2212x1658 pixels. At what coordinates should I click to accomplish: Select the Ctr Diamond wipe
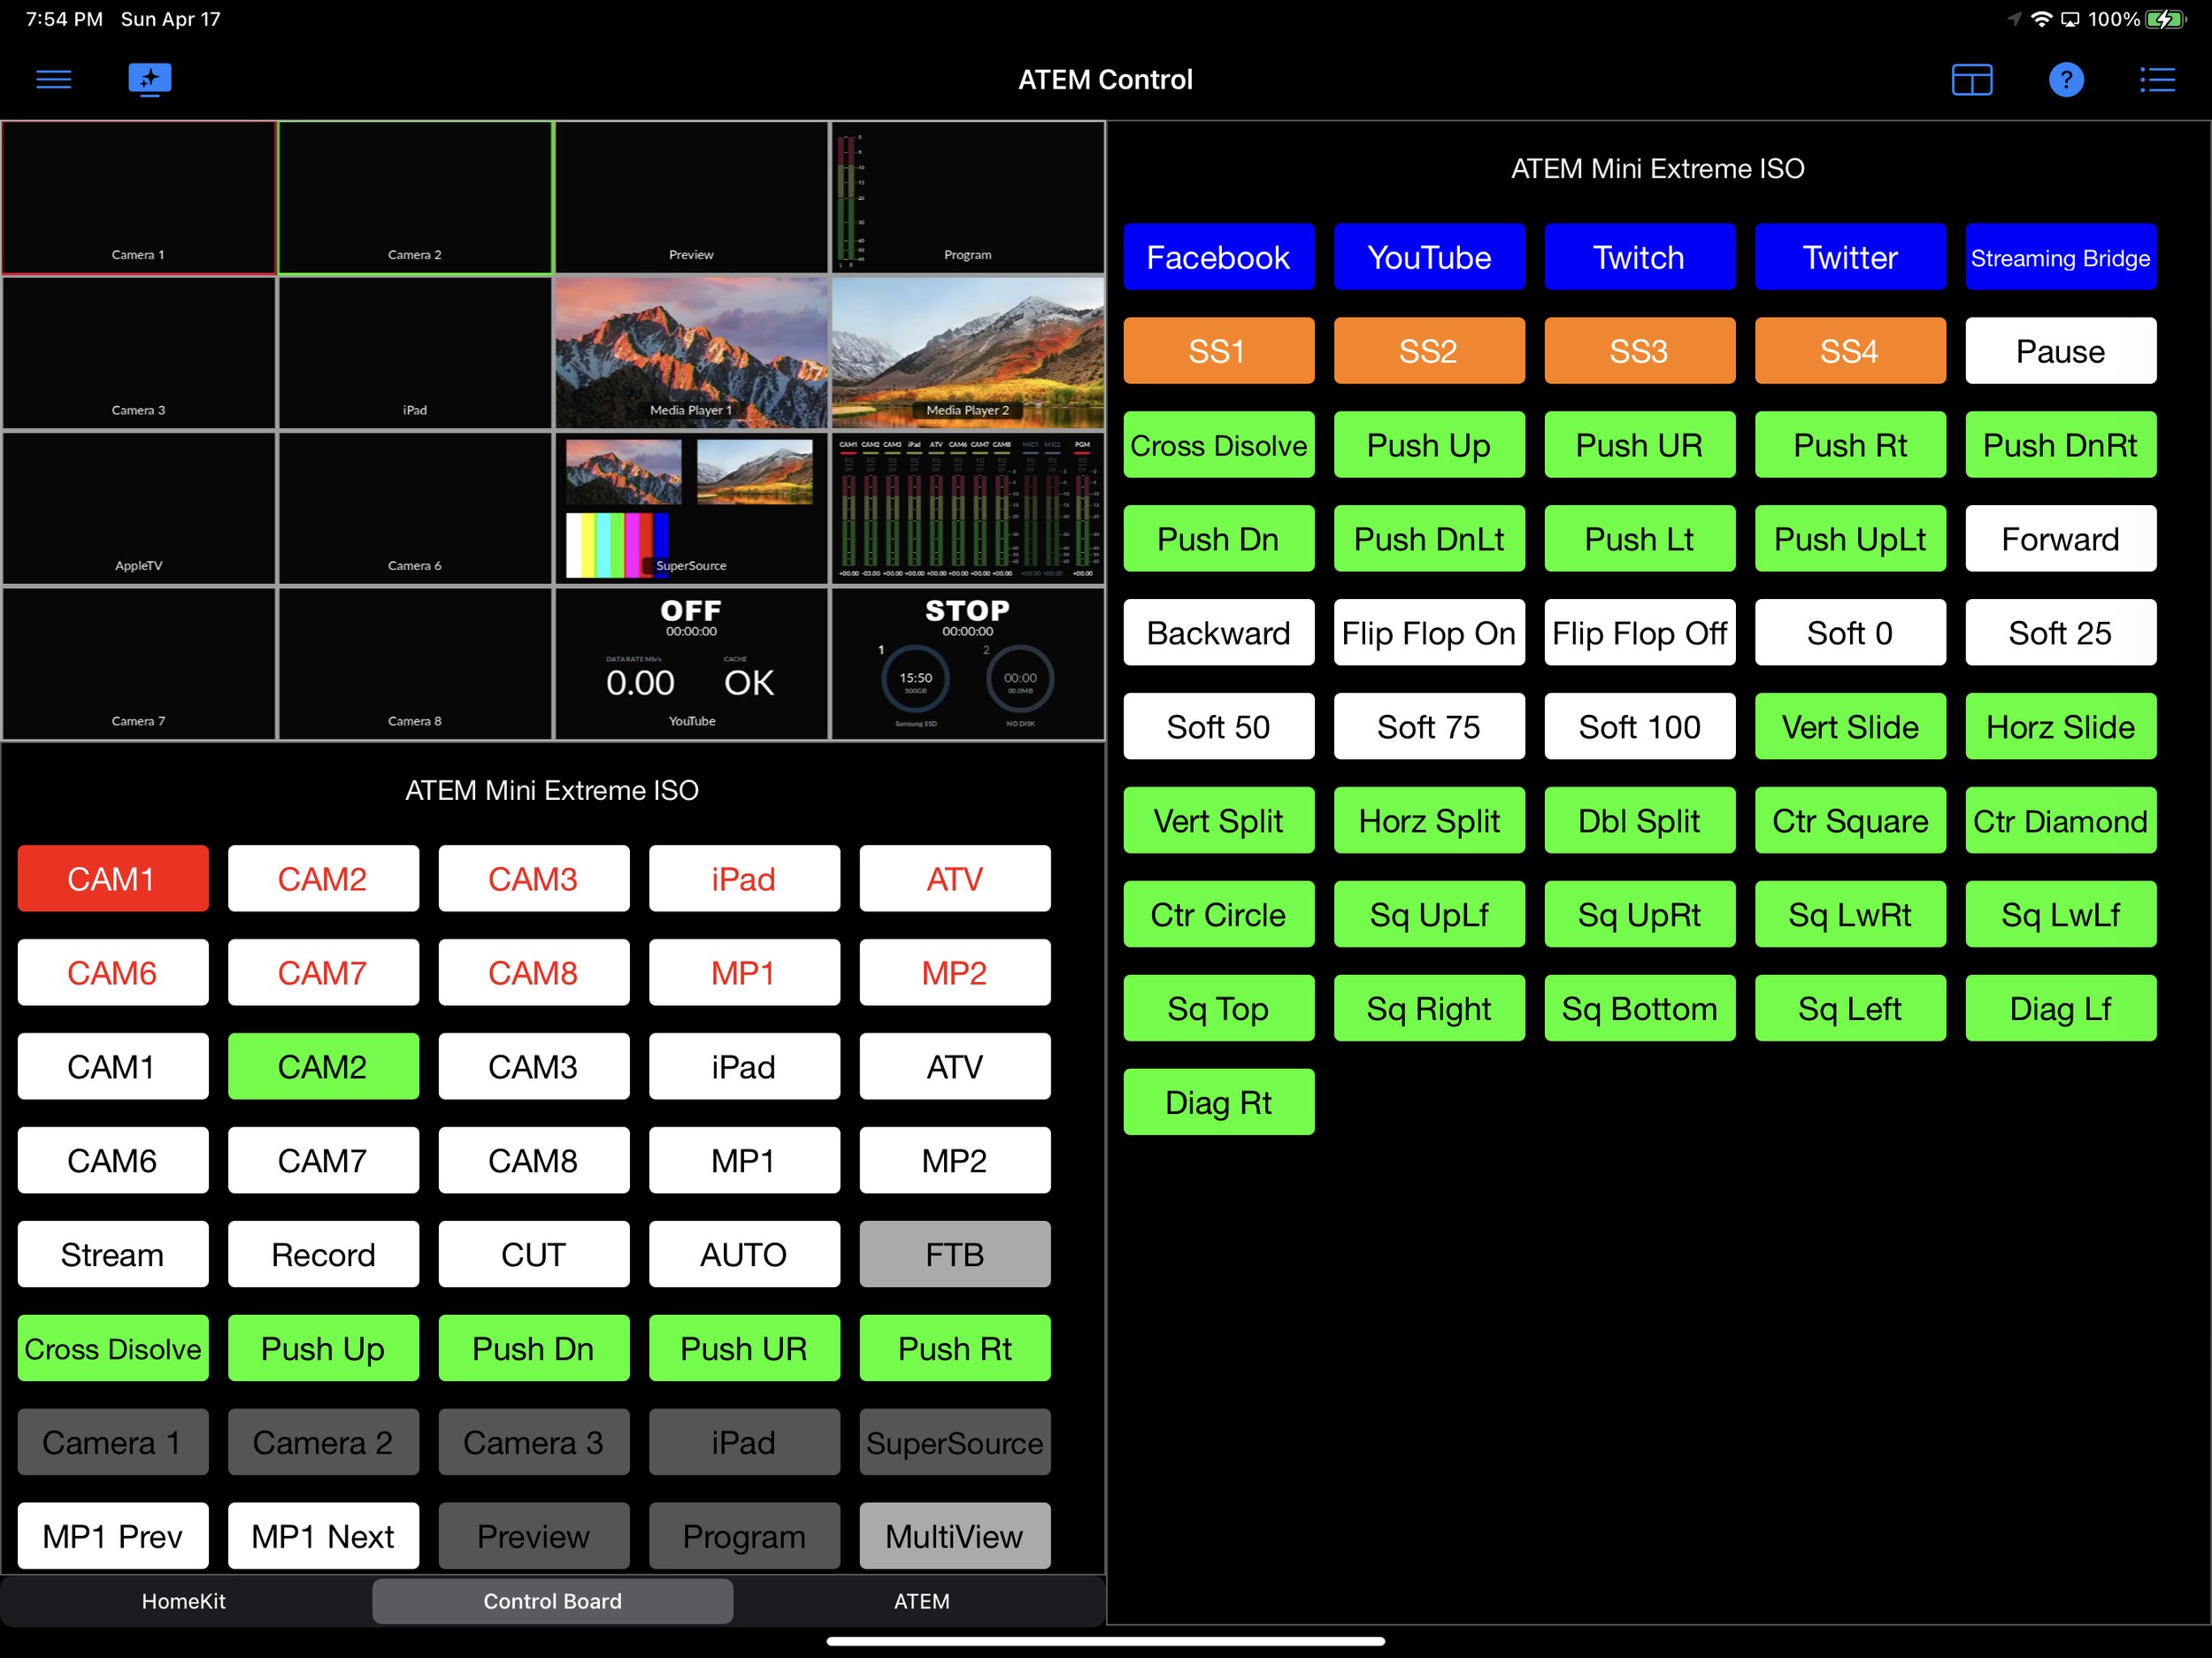2060,821
